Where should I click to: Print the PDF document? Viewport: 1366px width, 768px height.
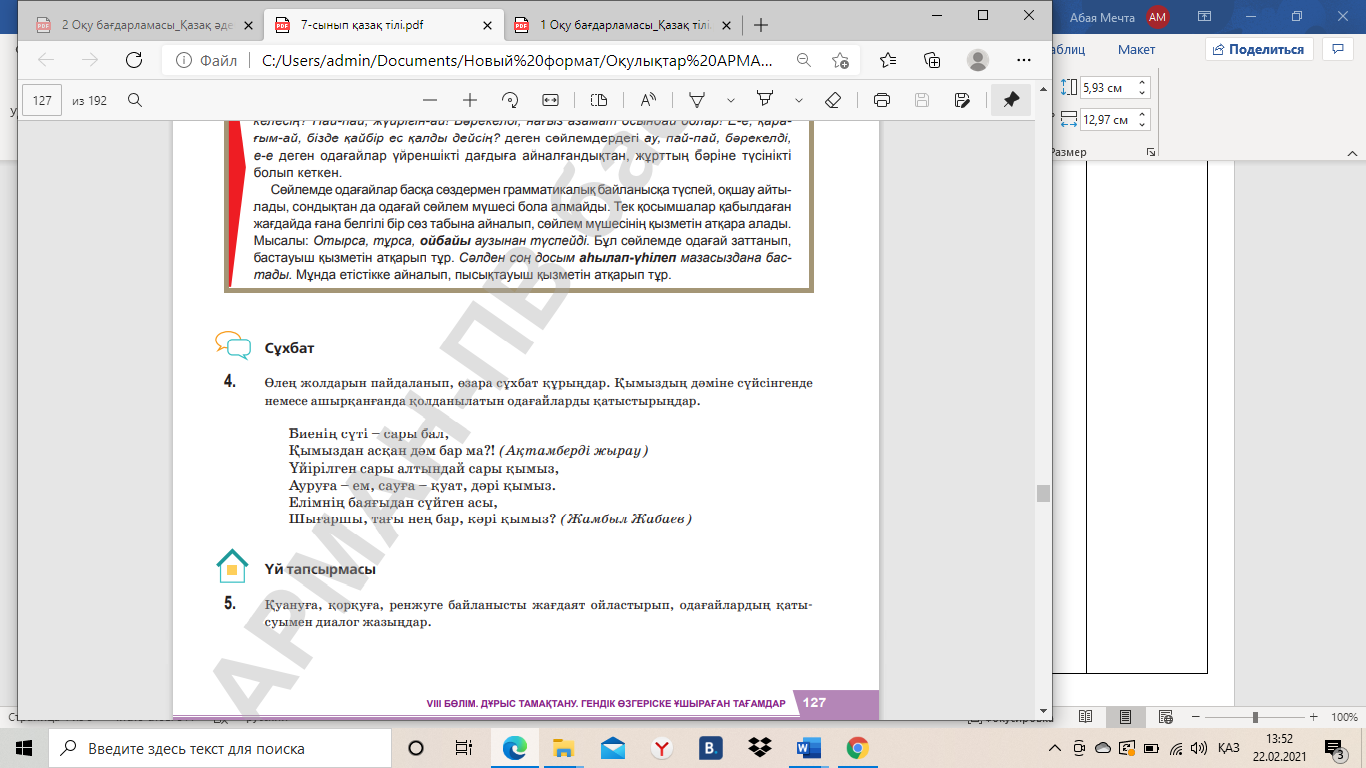click(882, 100)
